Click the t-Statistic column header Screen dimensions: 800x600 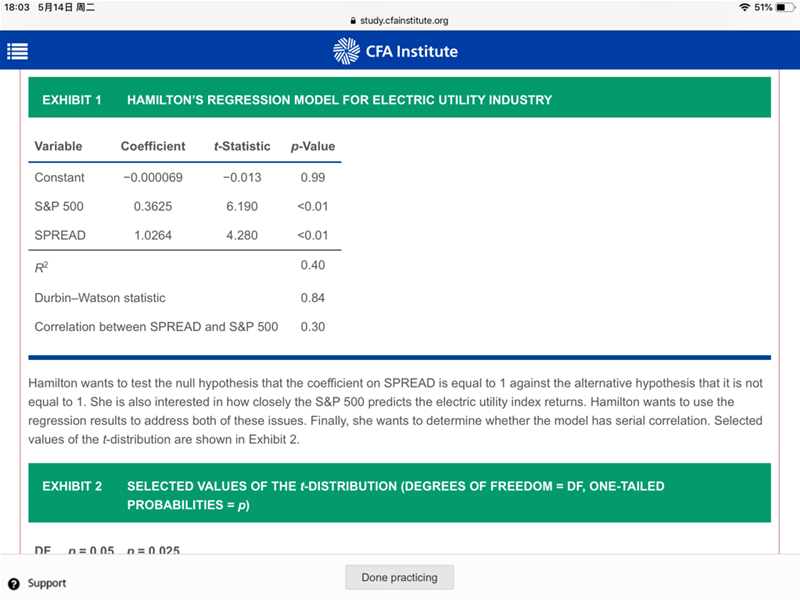pyautogui.click(x=242, y=146)
